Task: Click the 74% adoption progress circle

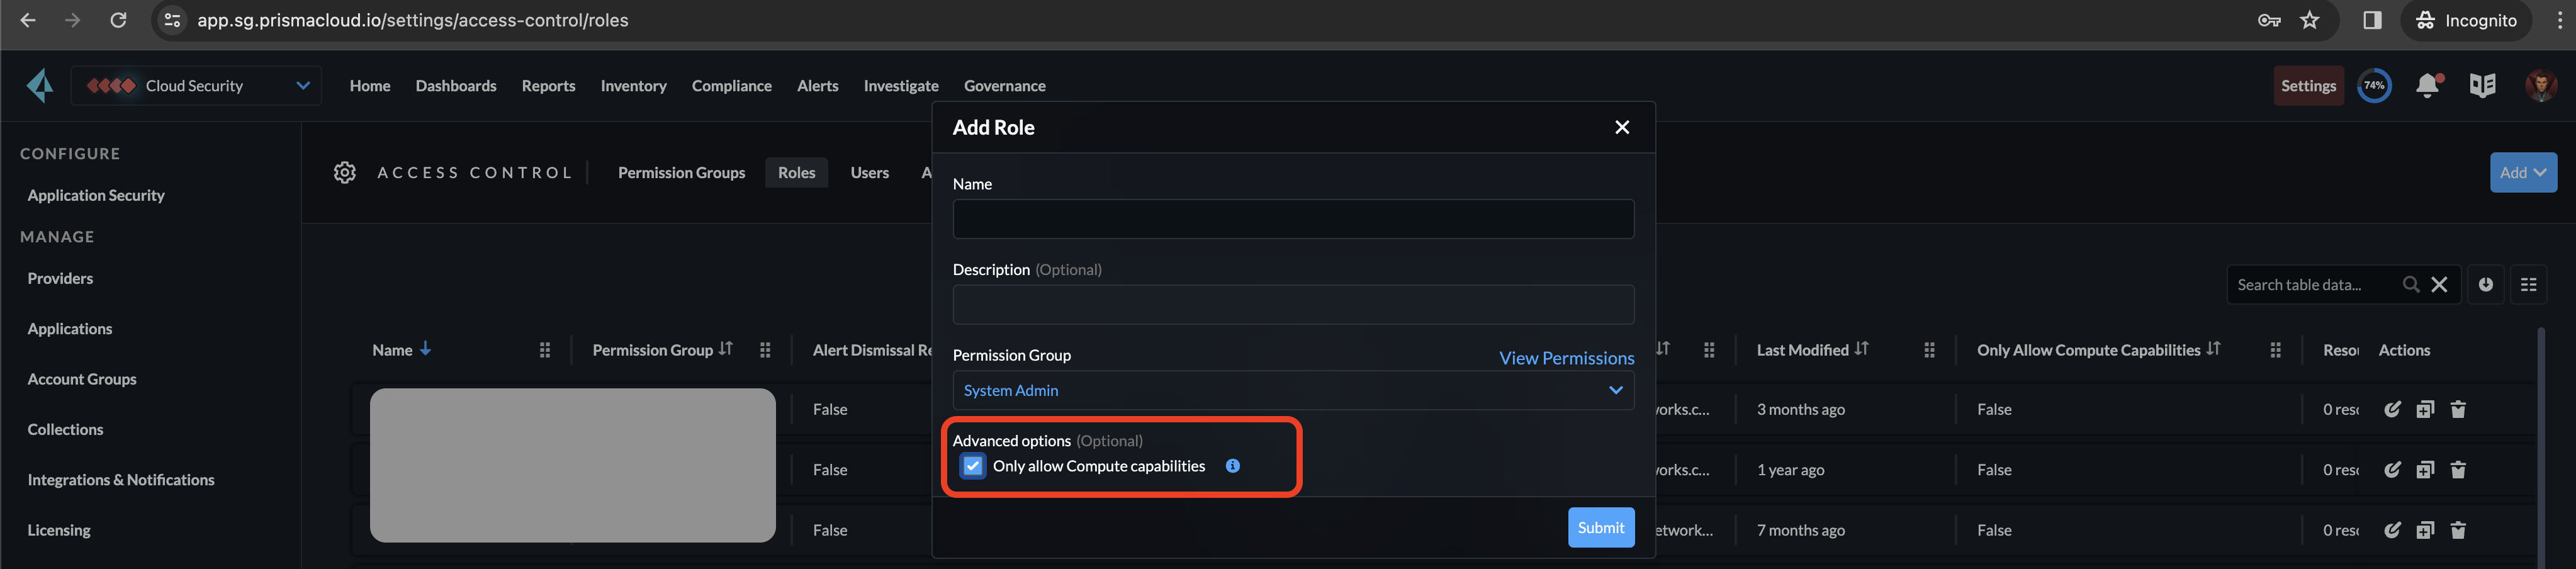Action: pos(2374,86)
